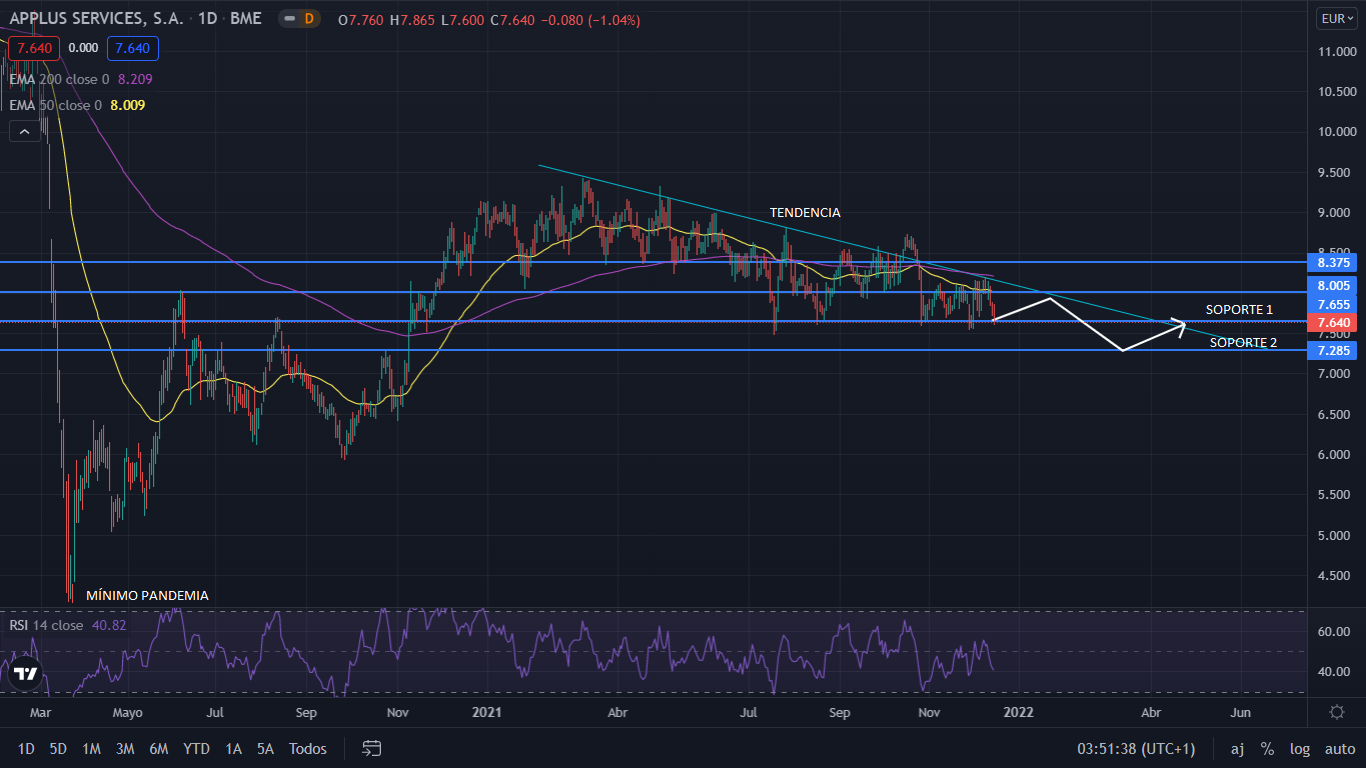Open the go-to-date calendar icon
Screen dimensions: 1366x768
point(372,748)
